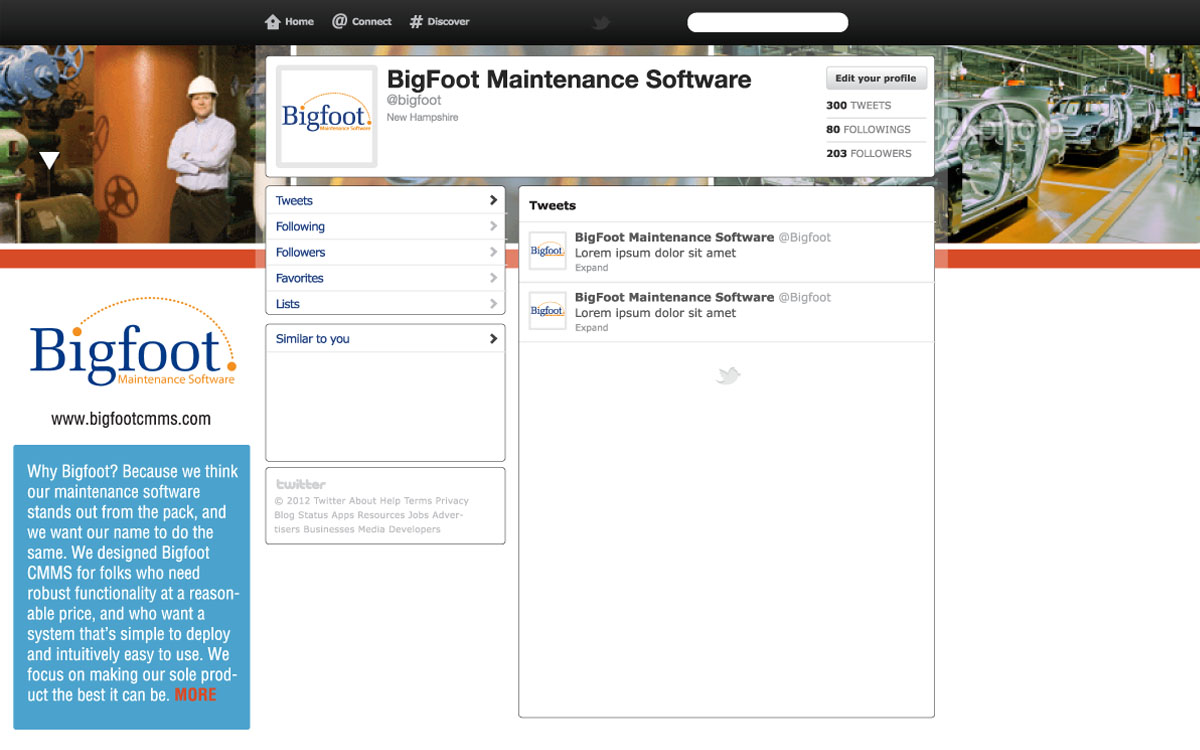The width and height of the screenshot is (1200, 750).
Task: Expand the second Lorem ipsum tweet
Action: click(591, 328)
